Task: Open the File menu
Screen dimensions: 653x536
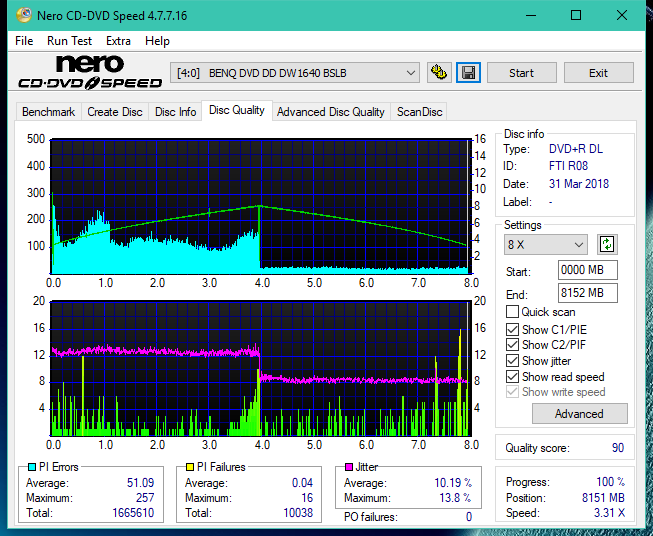Action: tap(24, 41)
